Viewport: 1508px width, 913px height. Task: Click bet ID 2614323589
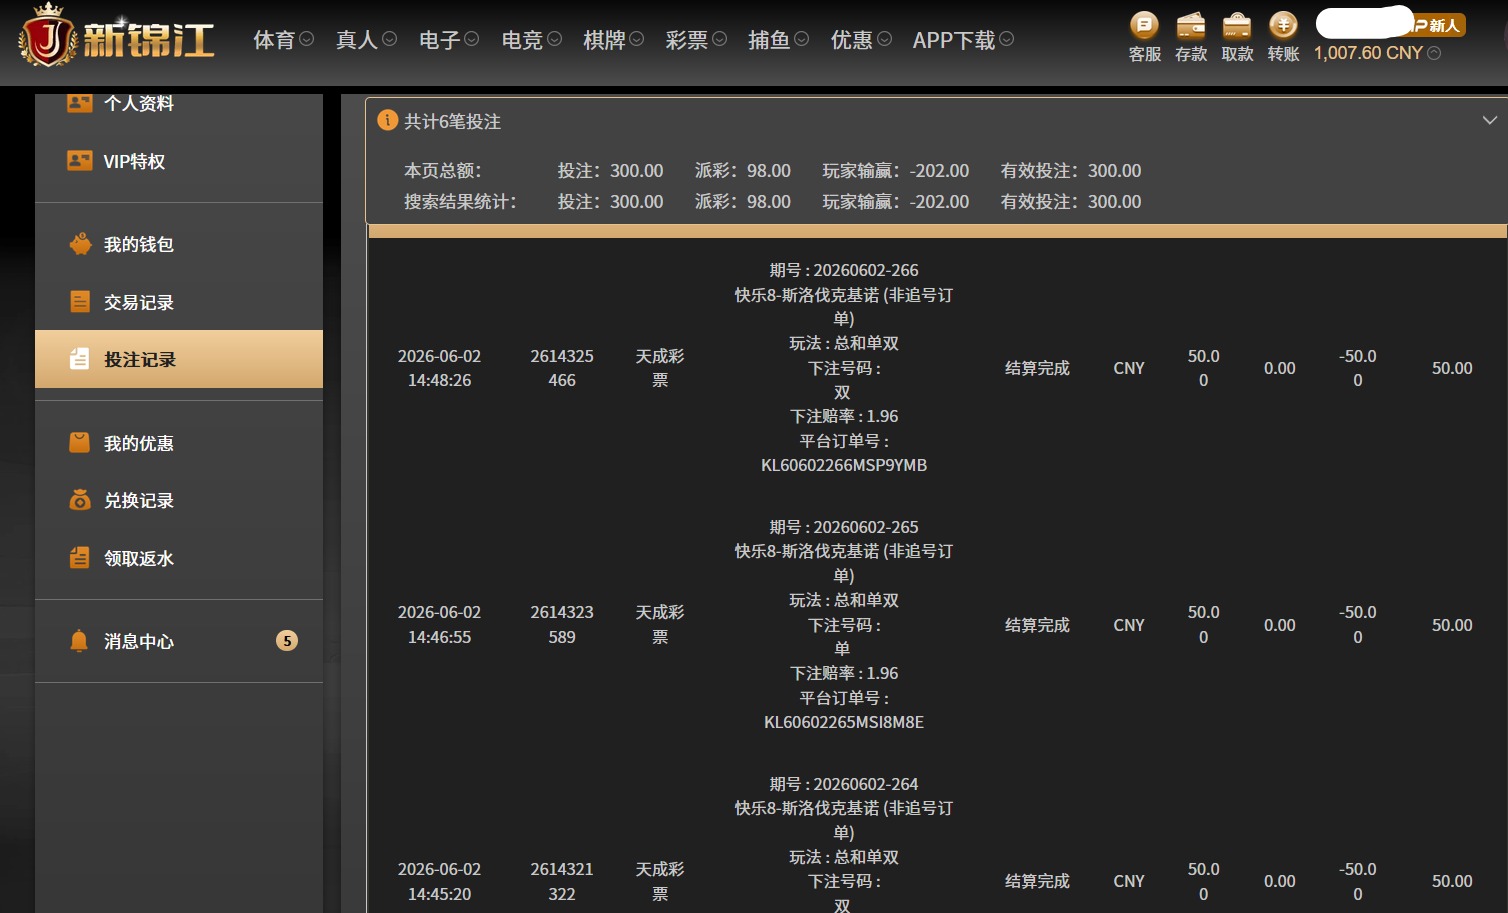562,625
